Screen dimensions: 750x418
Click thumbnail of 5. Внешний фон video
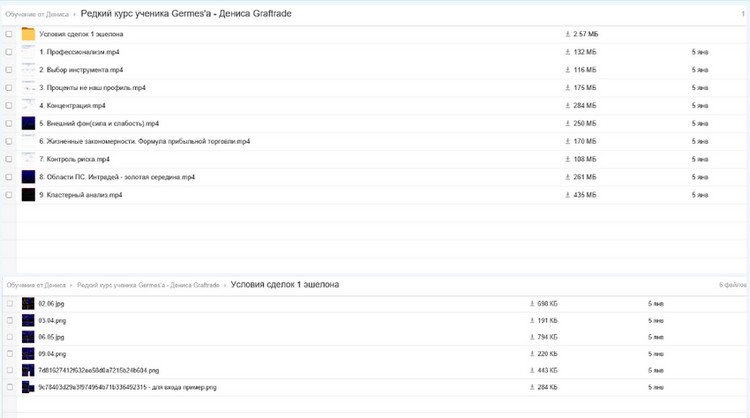click(28, 123)
